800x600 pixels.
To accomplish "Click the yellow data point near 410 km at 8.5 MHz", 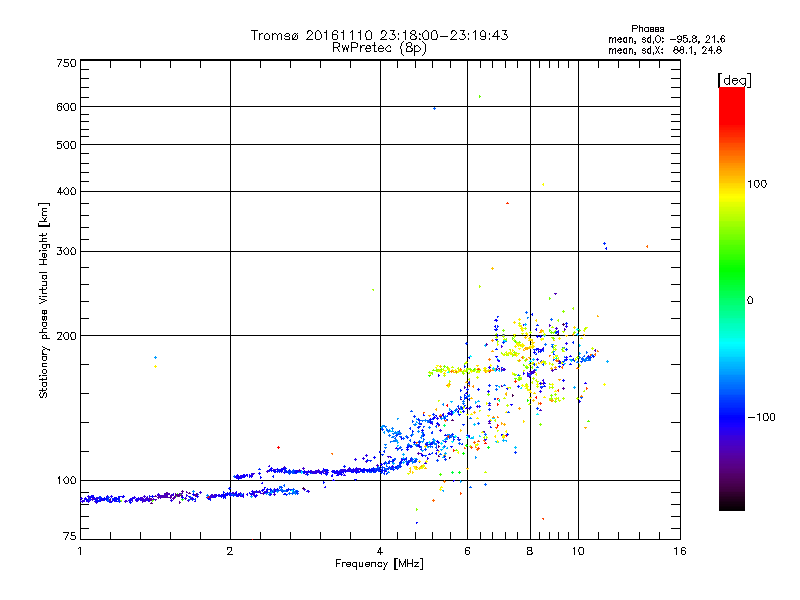I will (x=543, y=185).
